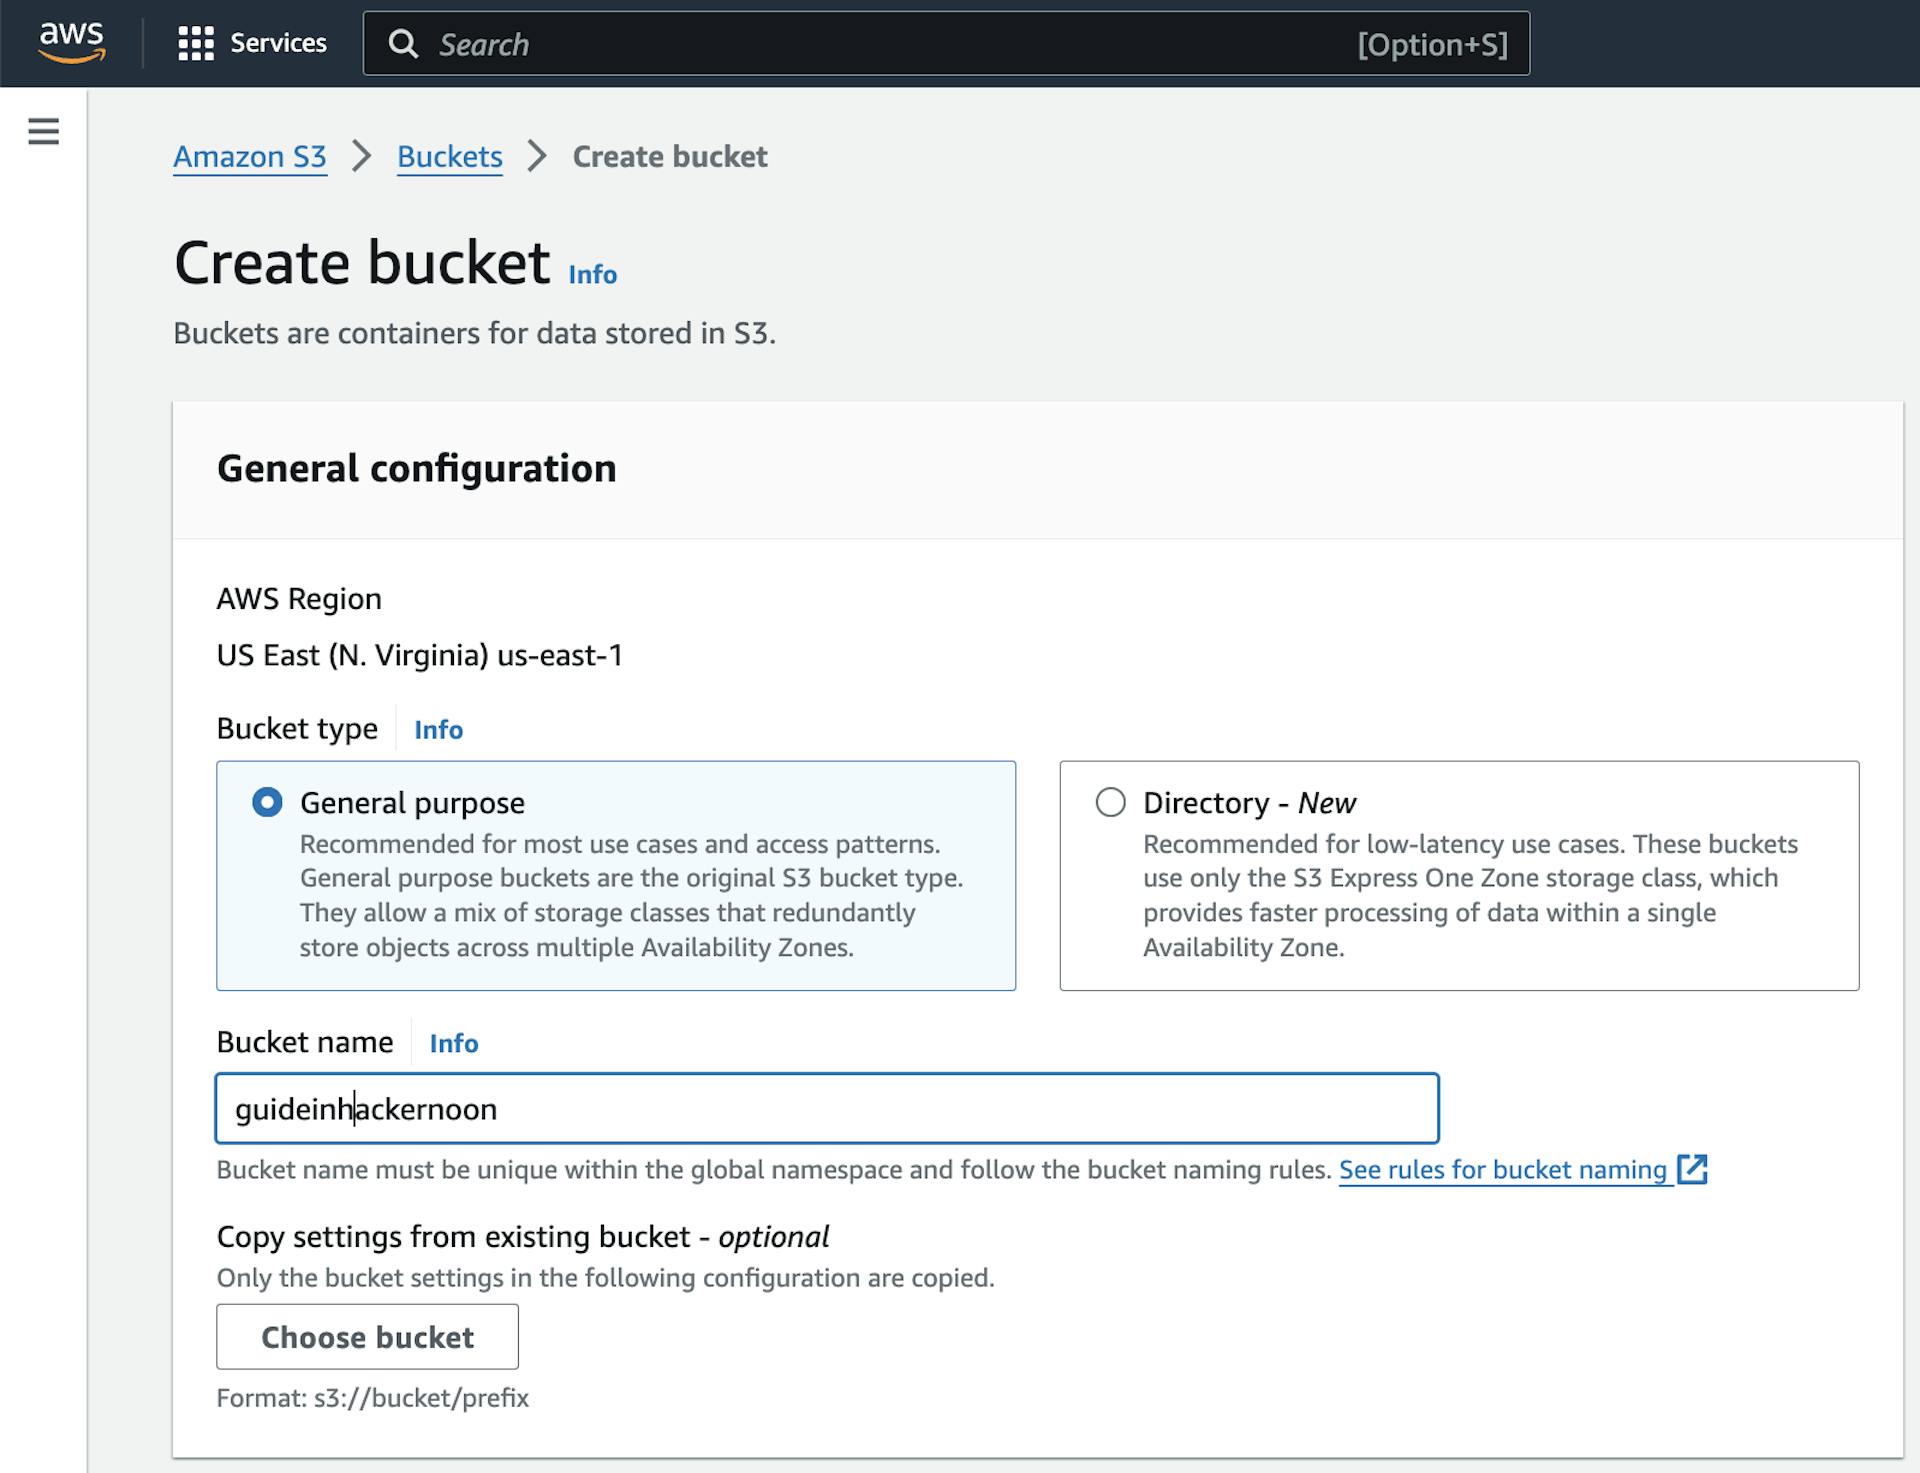Click the breadcrumb chevron after Buckets
Viewport: 1920px width, 1473px height.
538,157
